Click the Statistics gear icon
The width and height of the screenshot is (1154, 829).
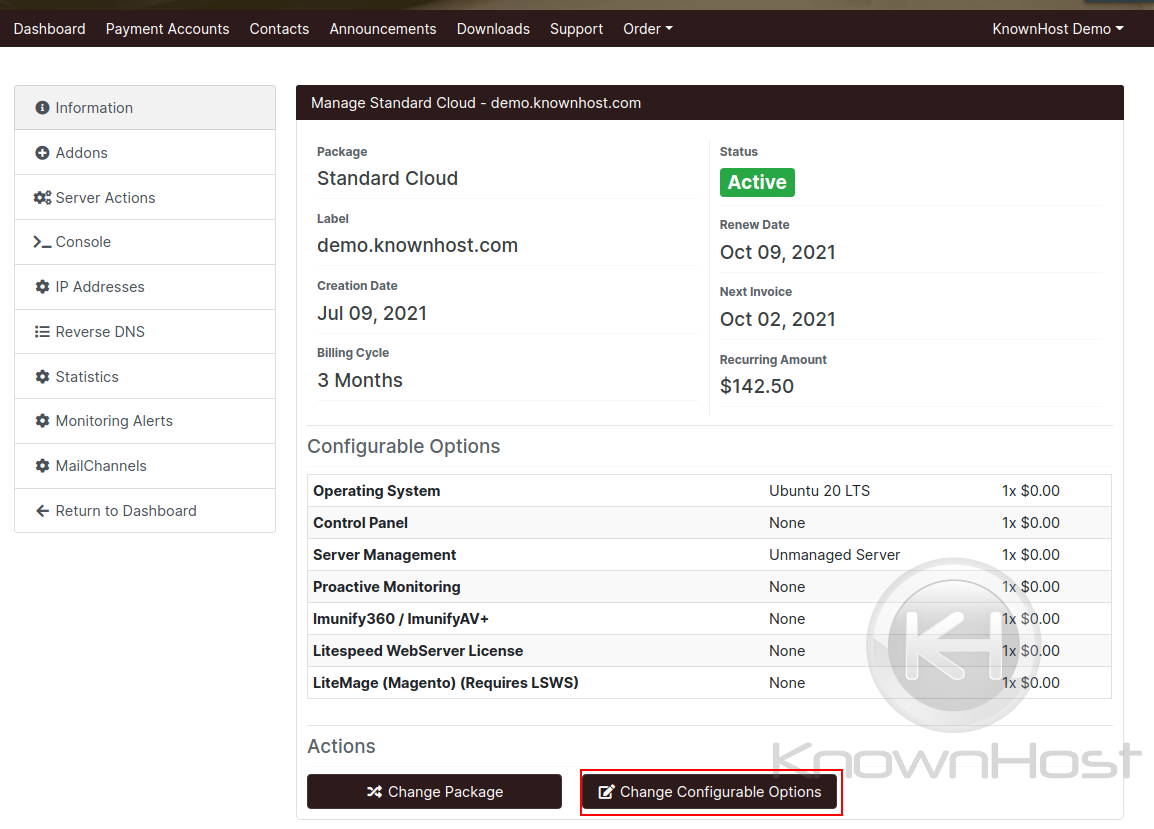(x=42, y=376)
